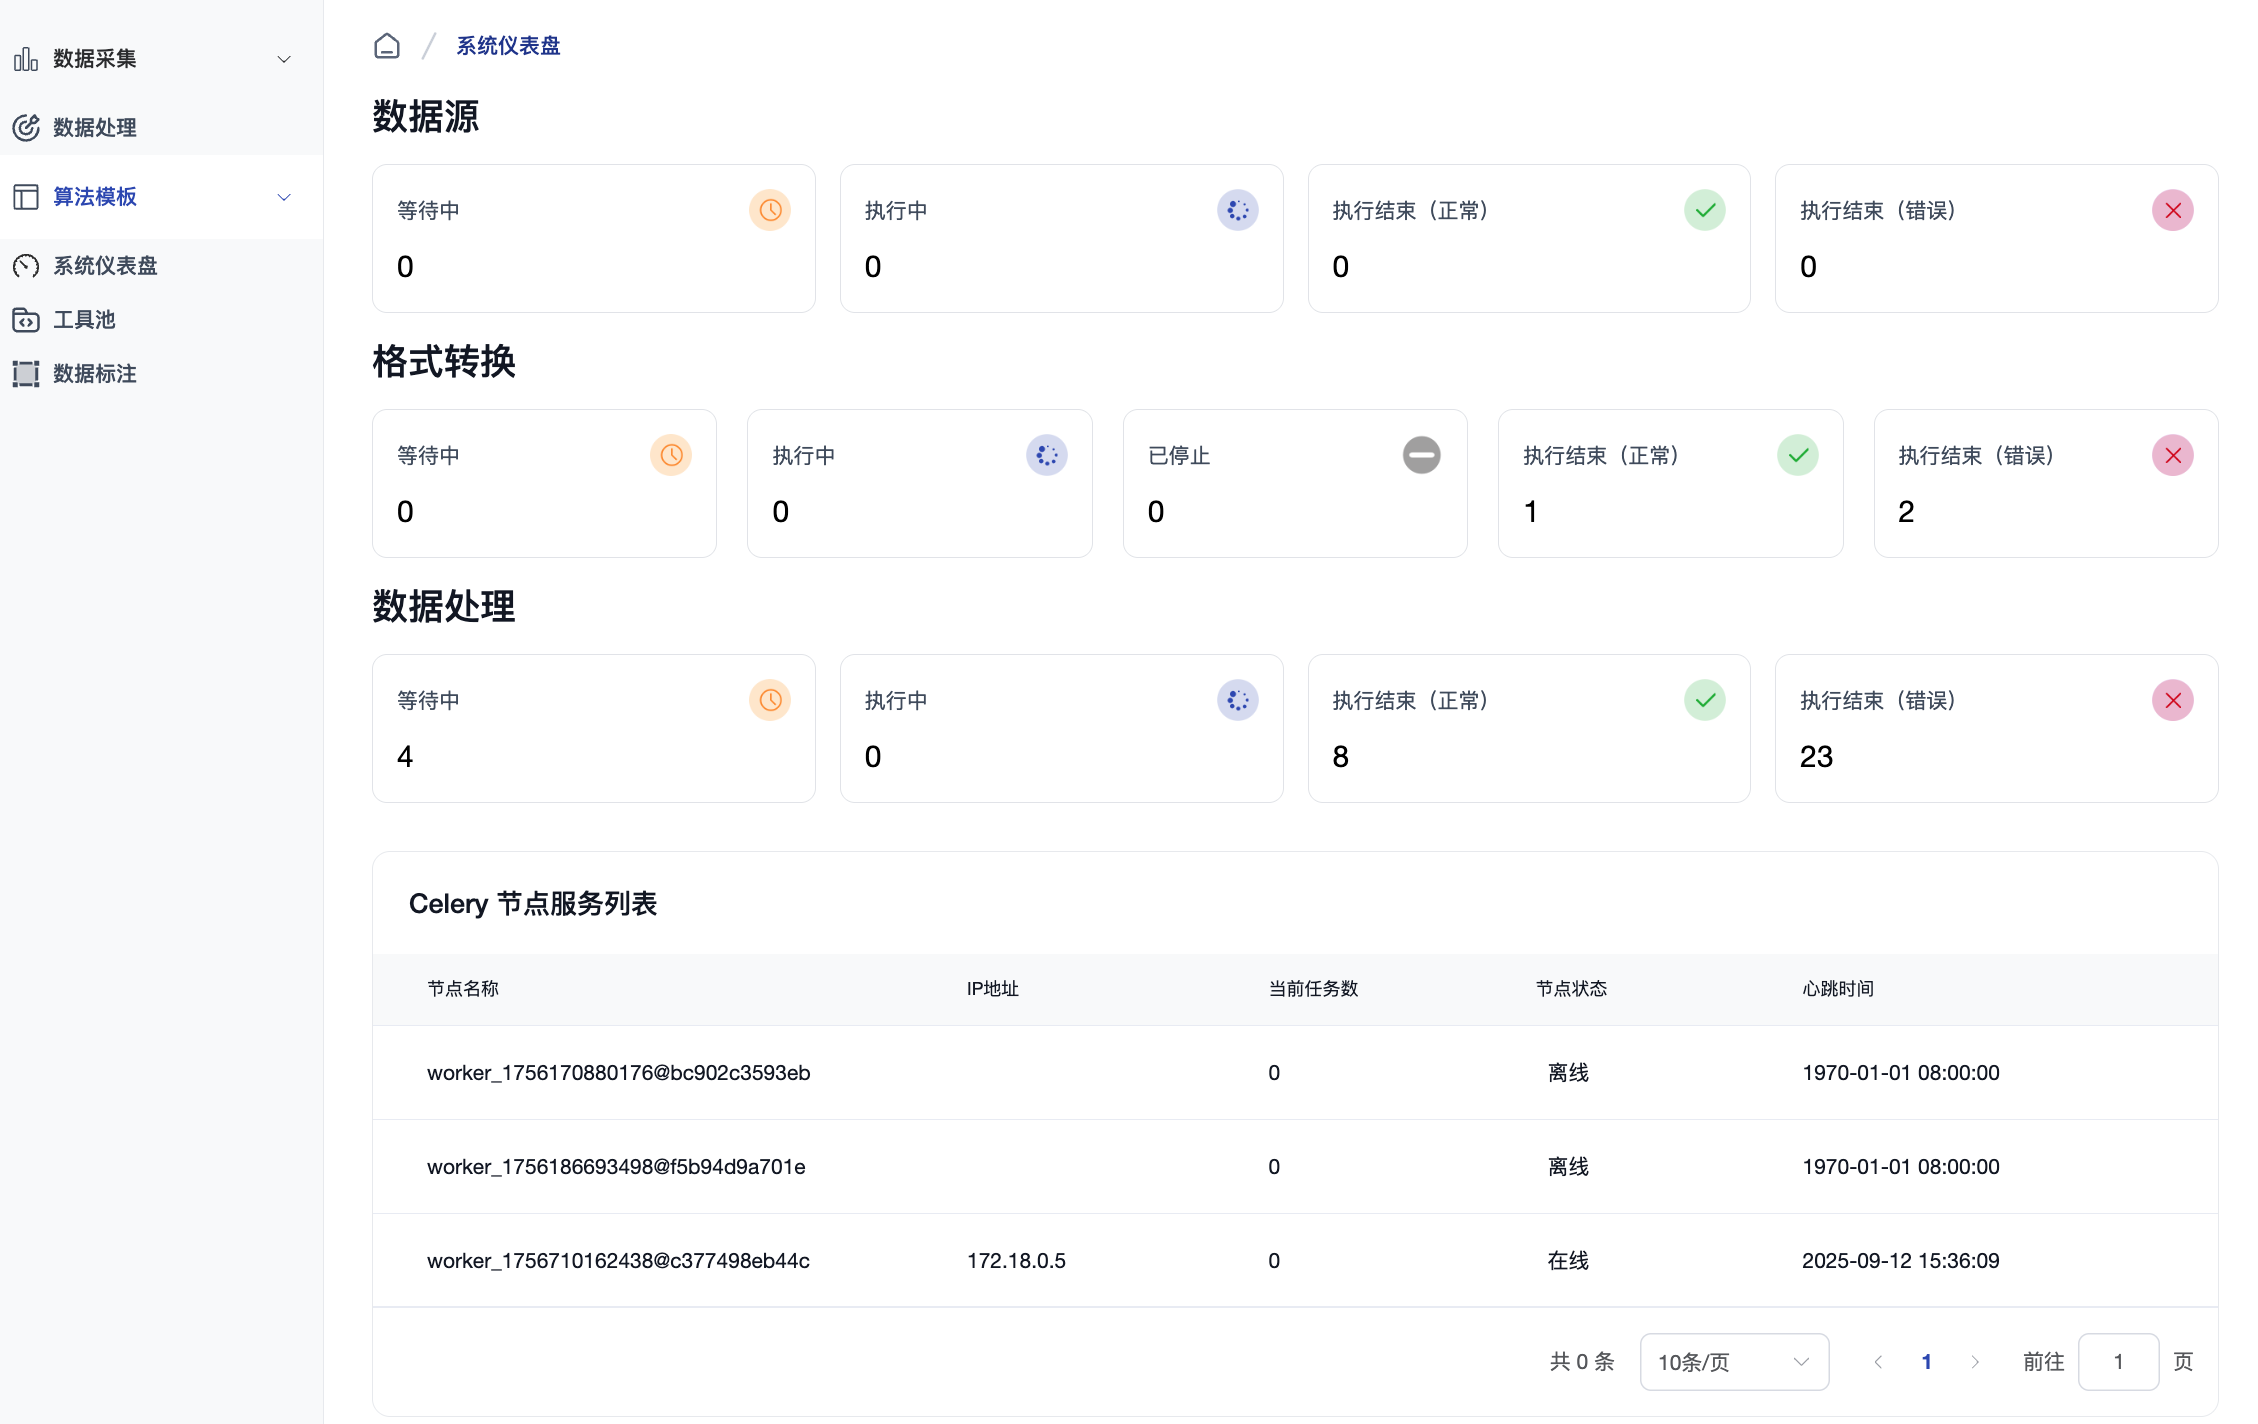Viewport: 2258px width, 1424px height.
Task: Go to page 1 in pagination
Action: coord(1926,1361)
